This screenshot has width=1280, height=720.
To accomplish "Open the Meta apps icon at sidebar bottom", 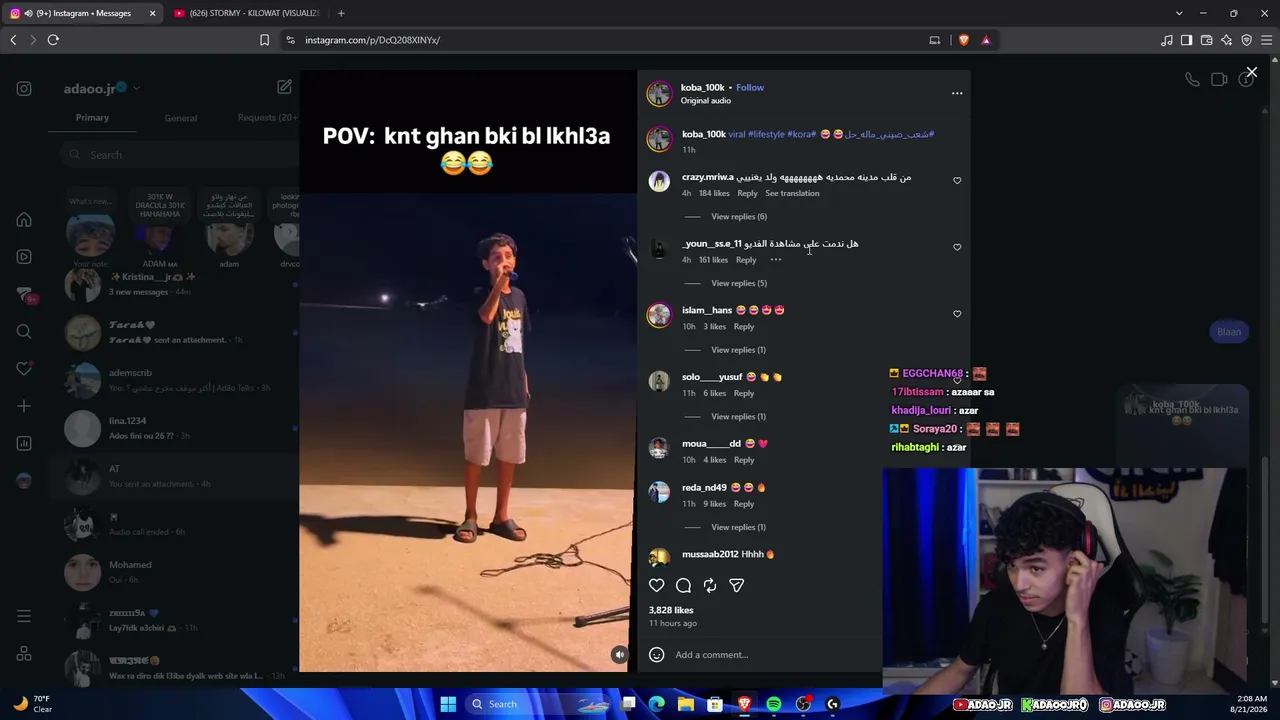I will (24, 654).
